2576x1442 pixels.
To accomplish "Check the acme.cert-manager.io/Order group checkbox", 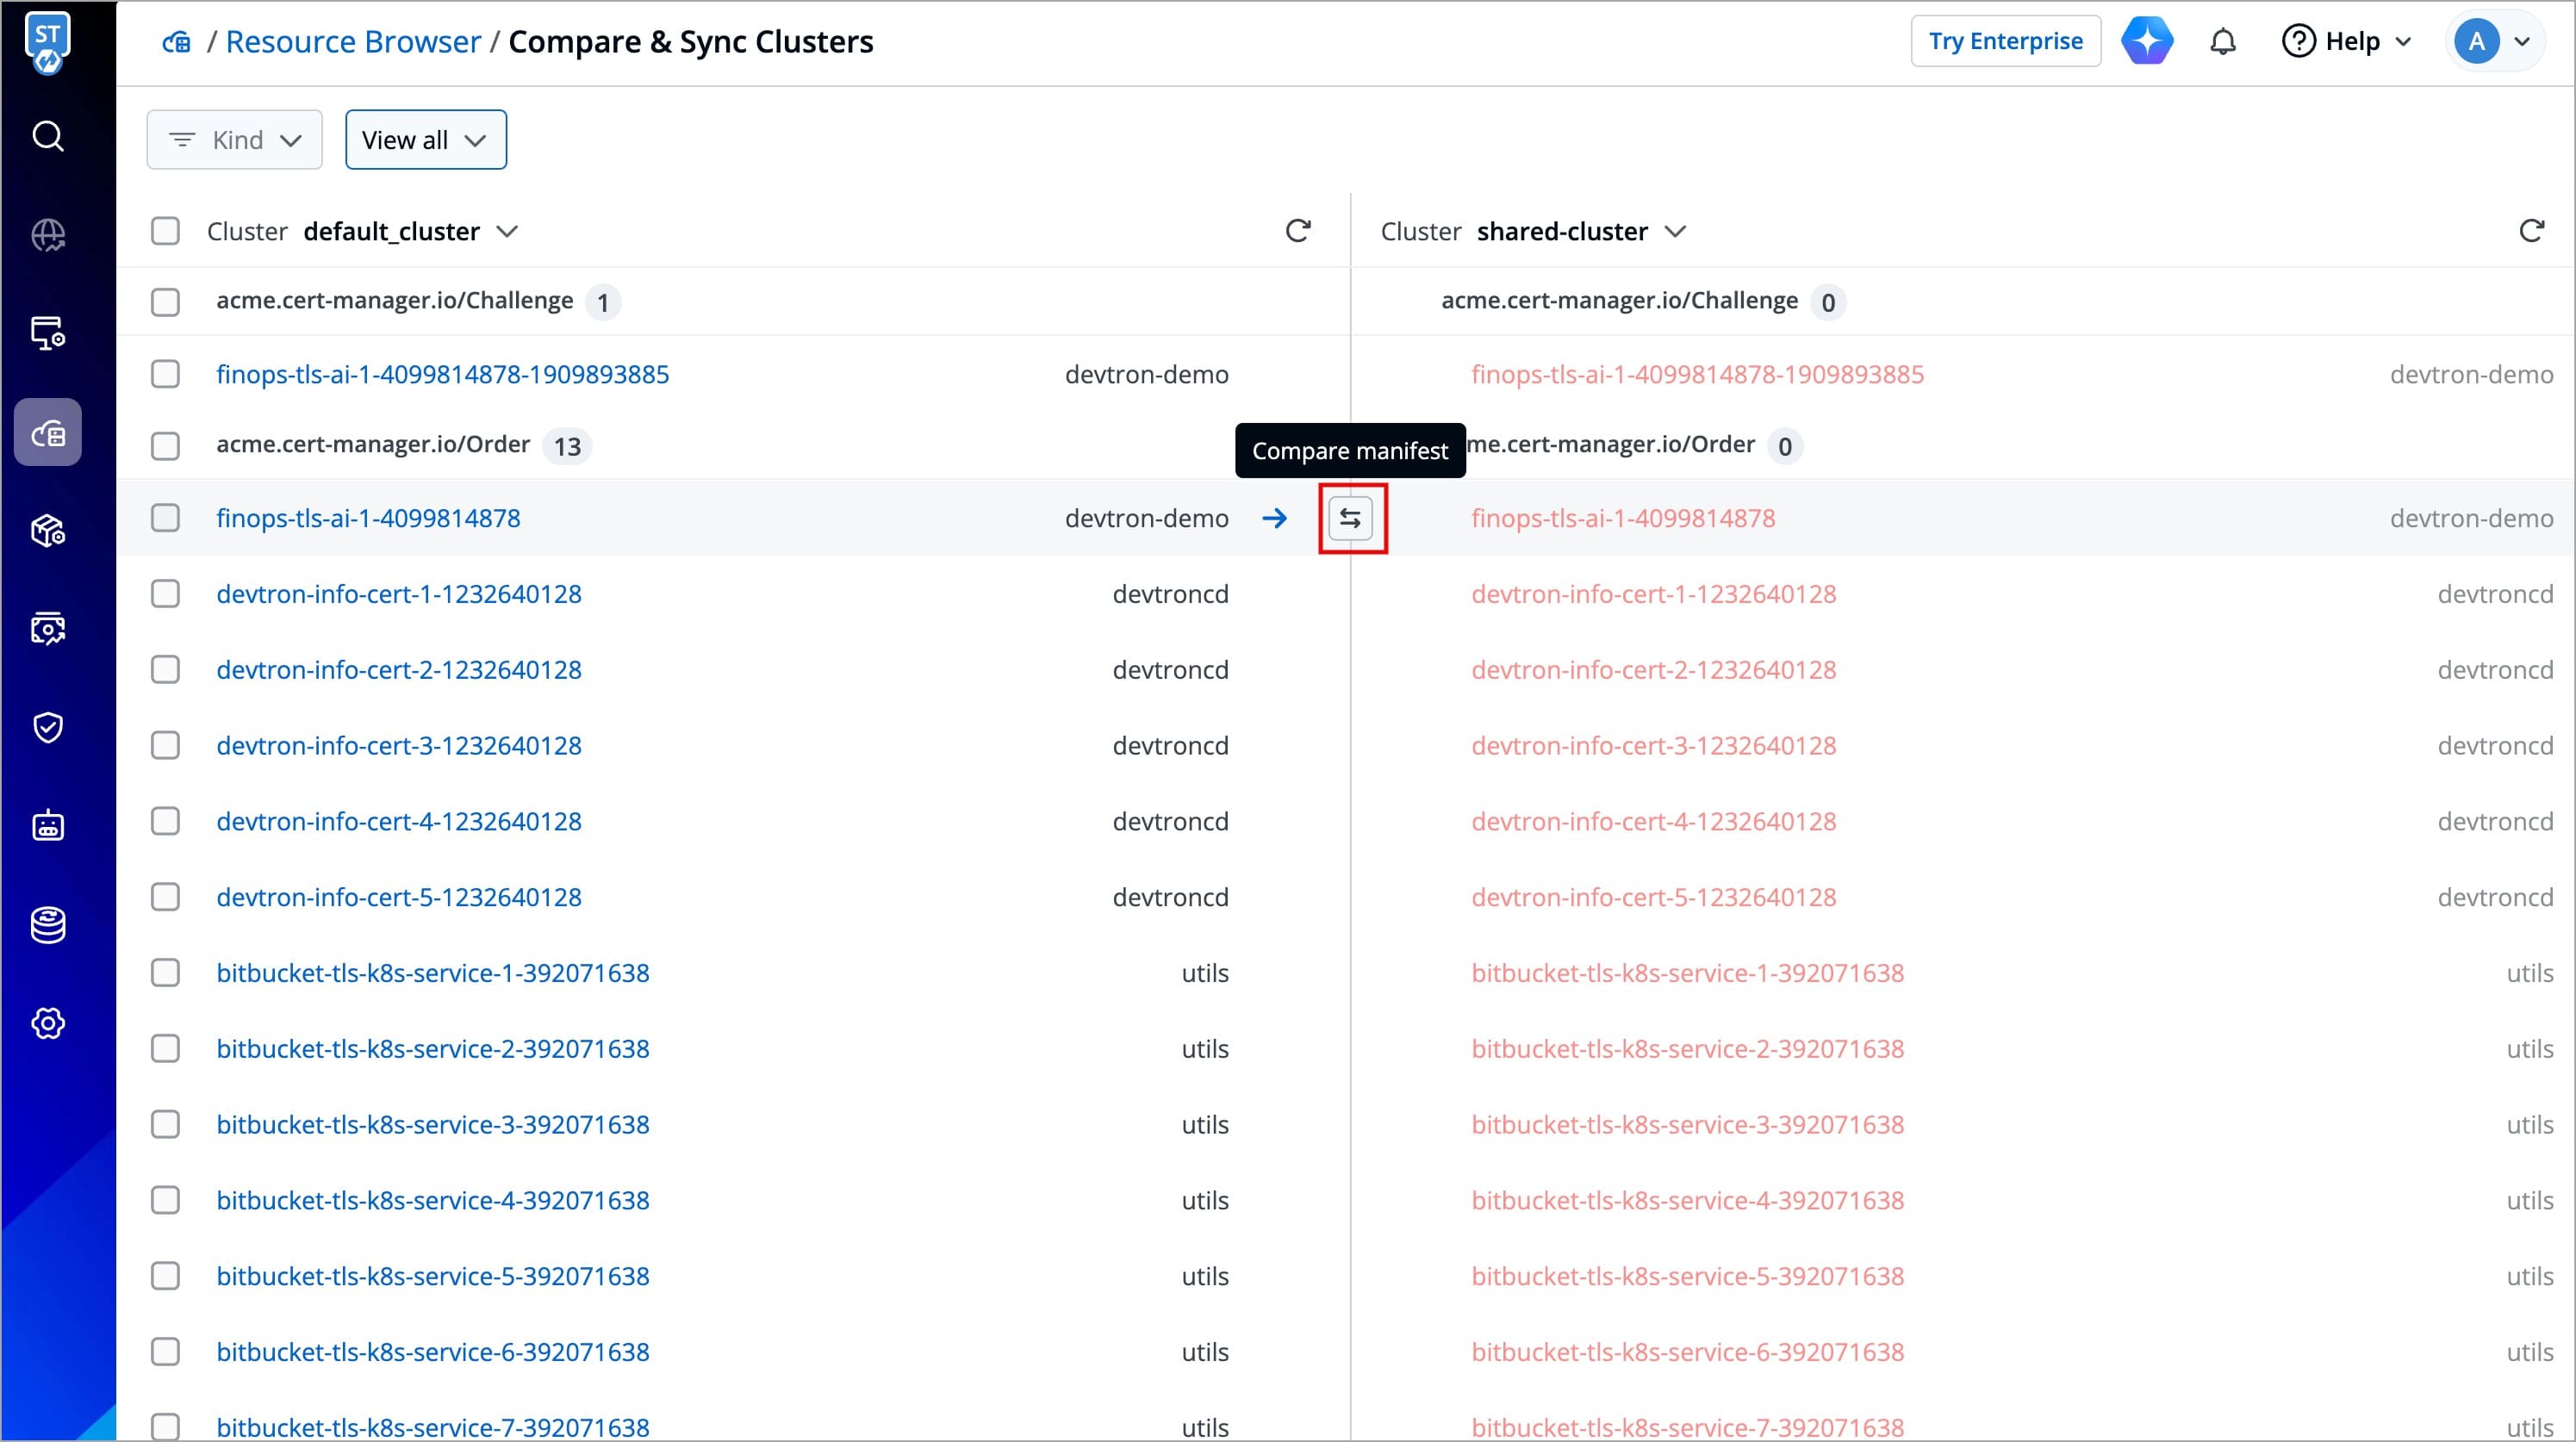I will click(165, 446).
